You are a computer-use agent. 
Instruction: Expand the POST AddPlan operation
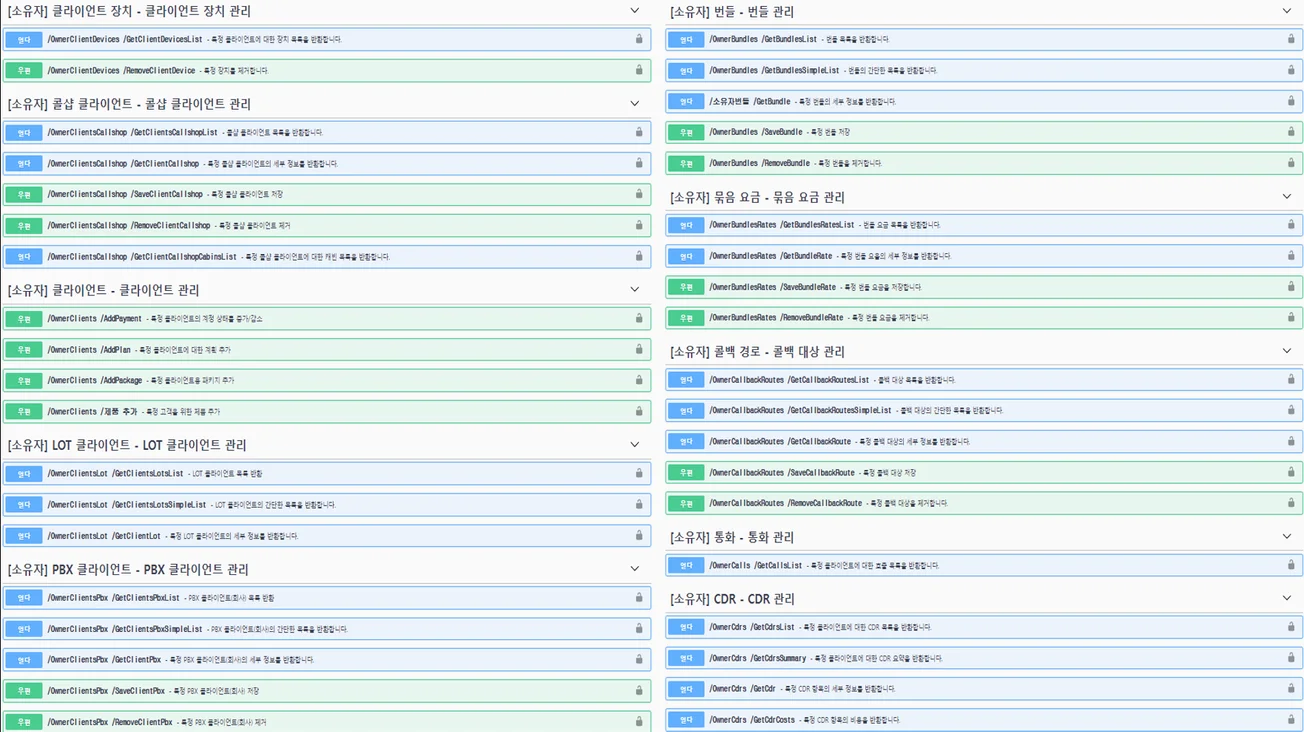pos(327,349)
